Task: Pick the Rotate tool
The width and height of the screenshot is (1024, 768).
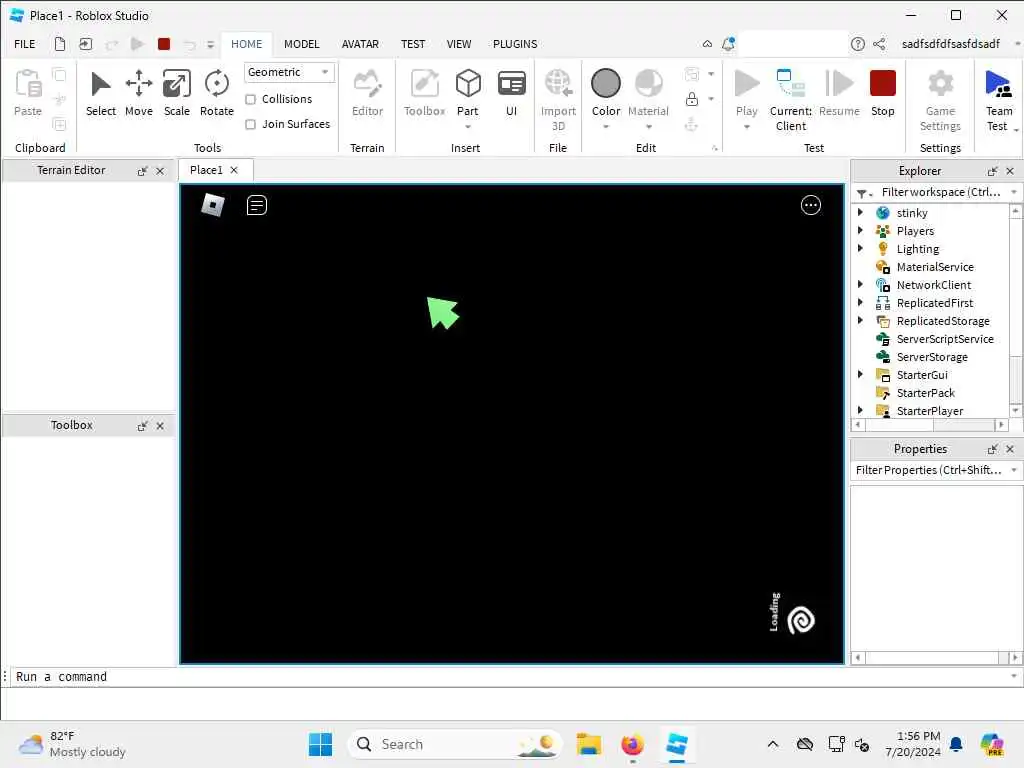Action: coord(216,93)
